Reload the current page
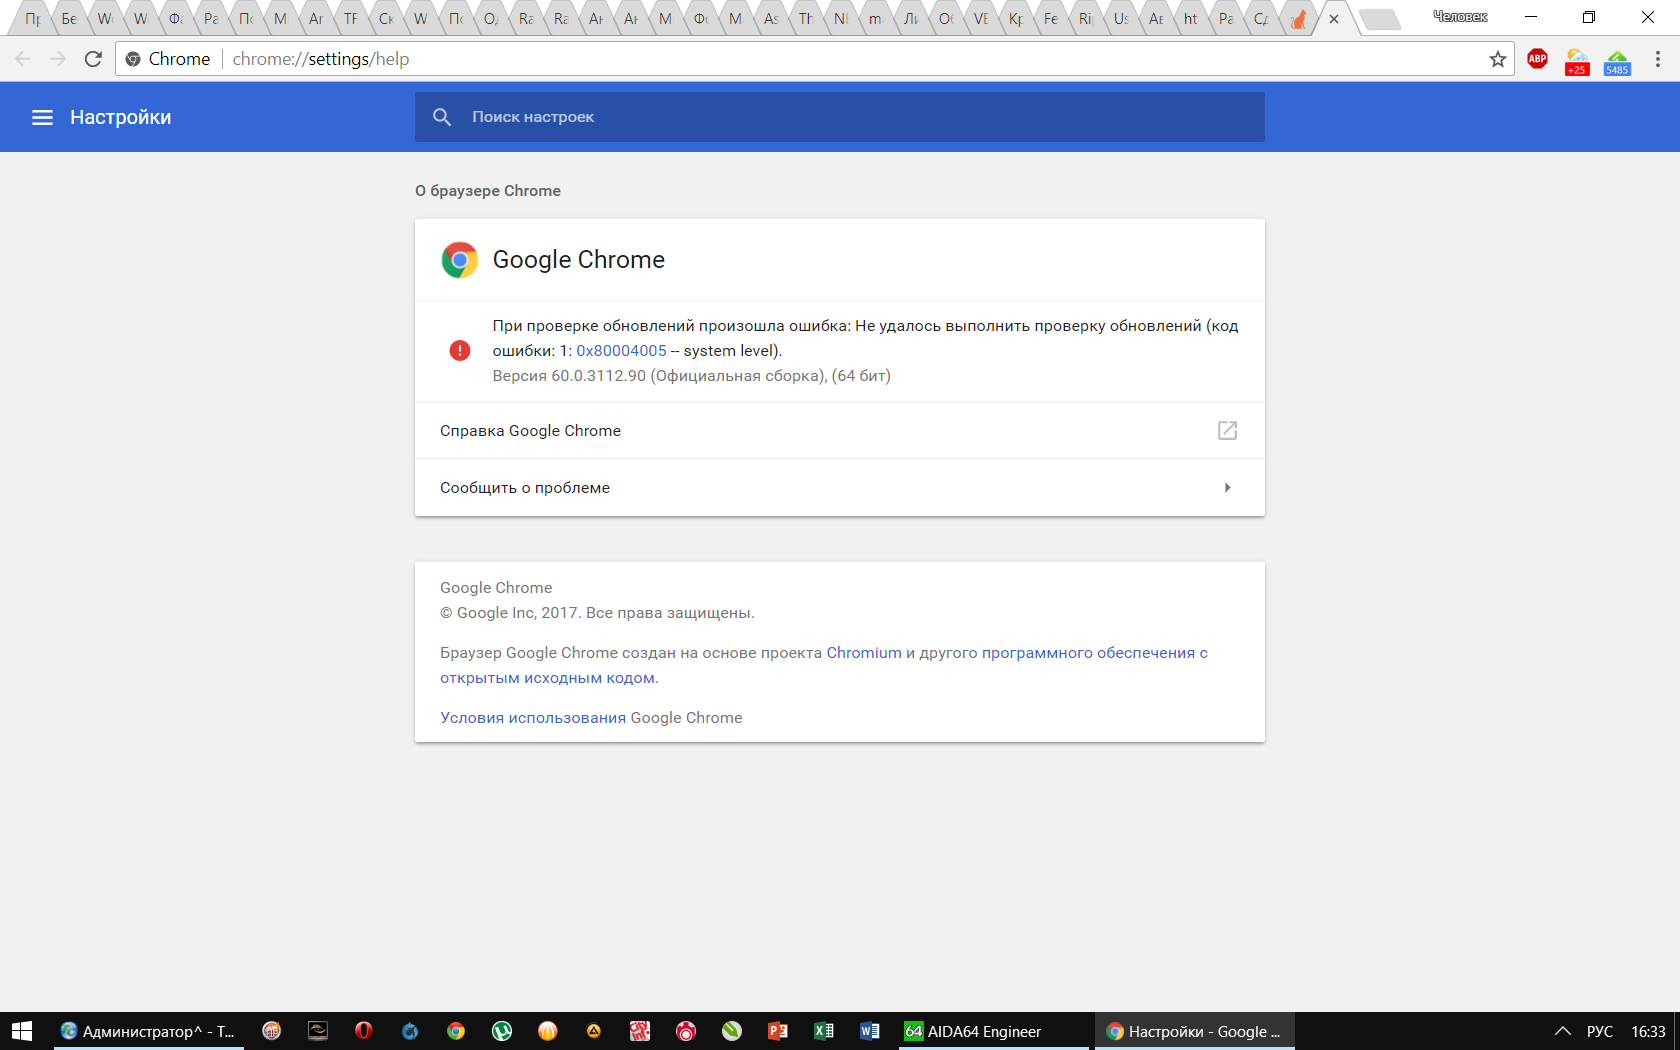 point(93,59)
